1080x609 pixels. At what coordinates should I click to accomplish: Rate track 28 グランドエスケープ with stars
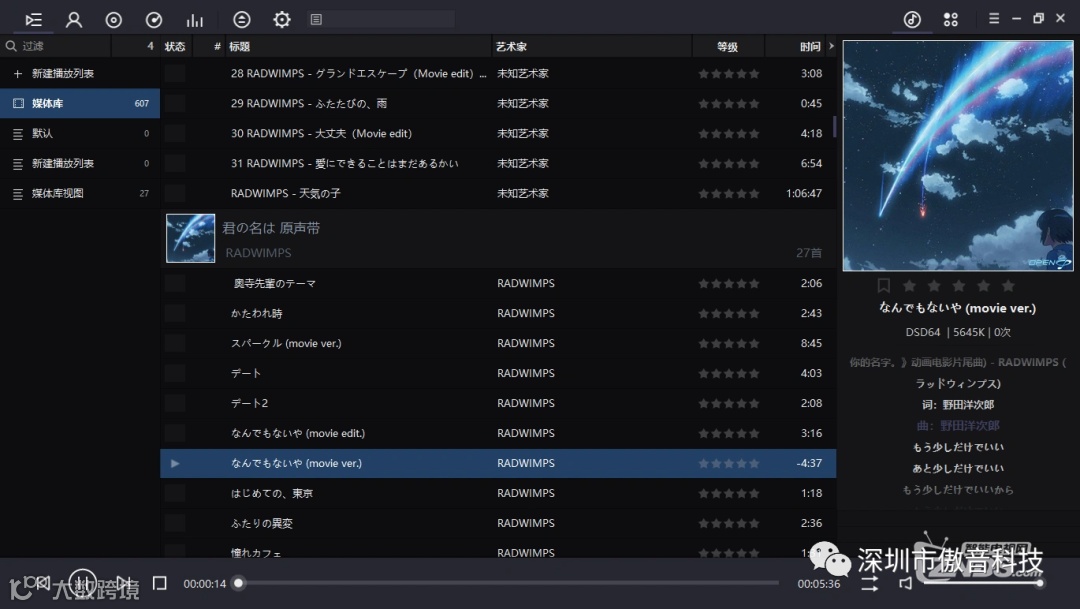[x=729, y=74]
